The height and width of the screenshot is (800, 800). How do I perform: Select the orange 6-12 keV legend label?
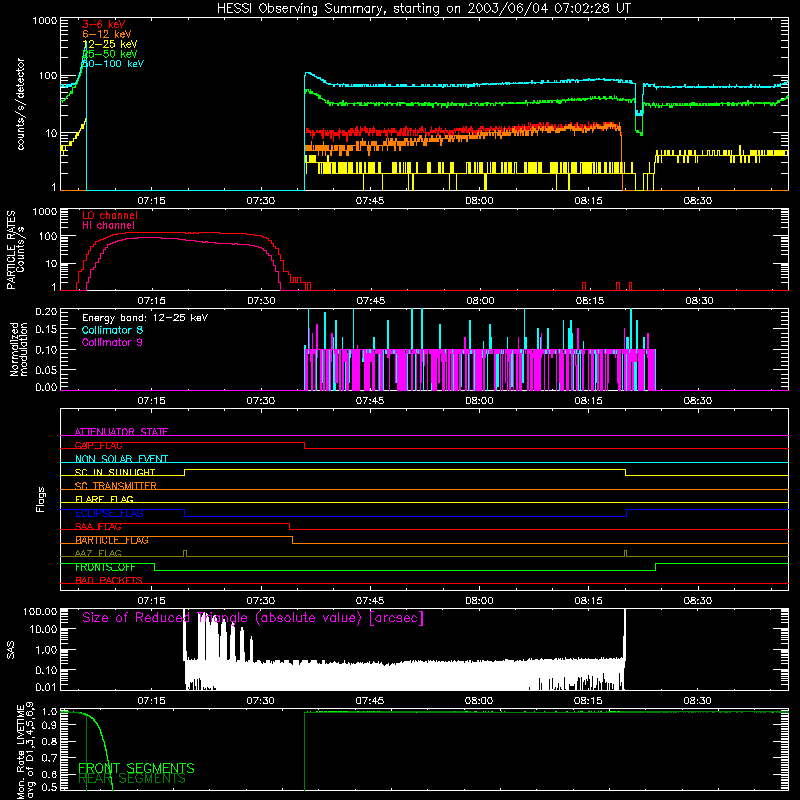(x=107, y=34)
